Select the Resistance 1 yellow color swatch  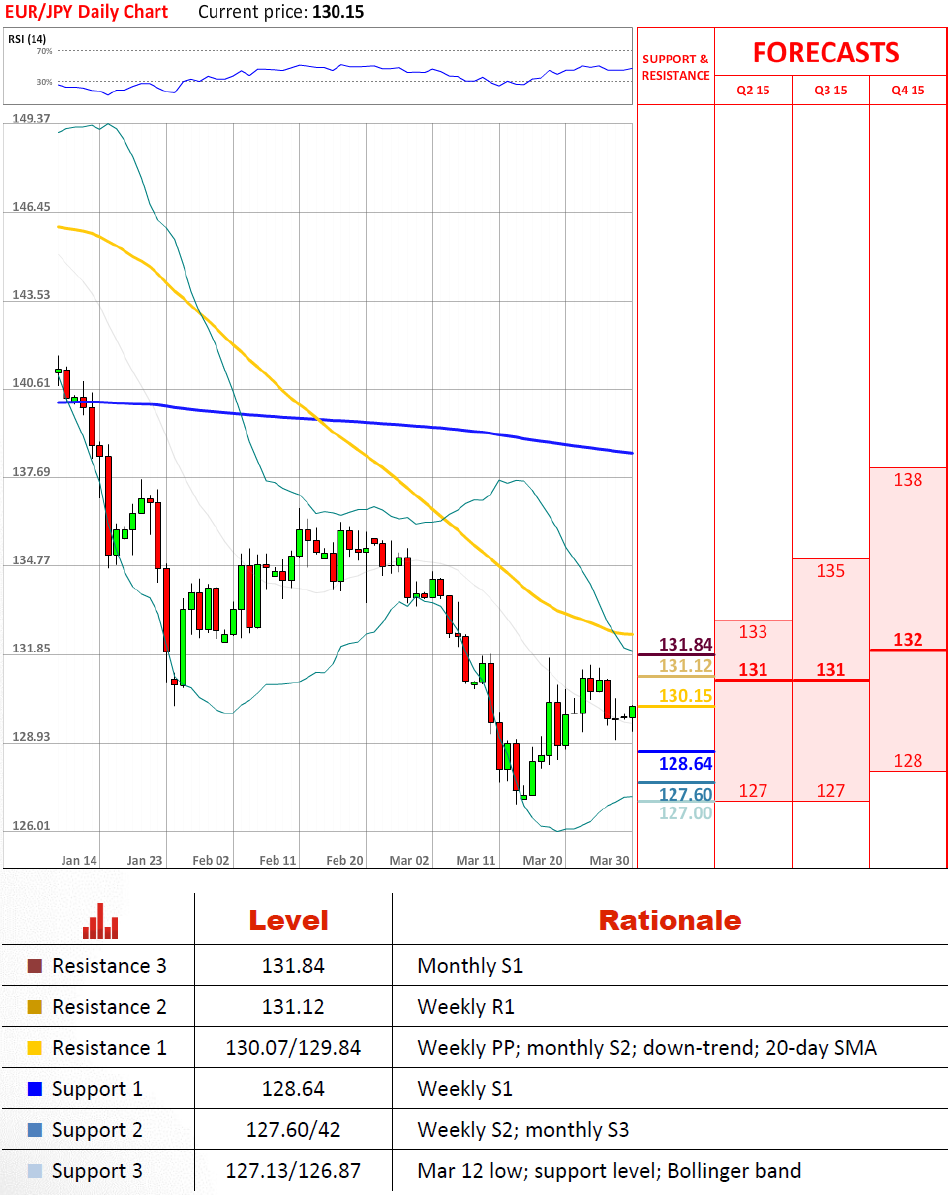click(34, 1048)
